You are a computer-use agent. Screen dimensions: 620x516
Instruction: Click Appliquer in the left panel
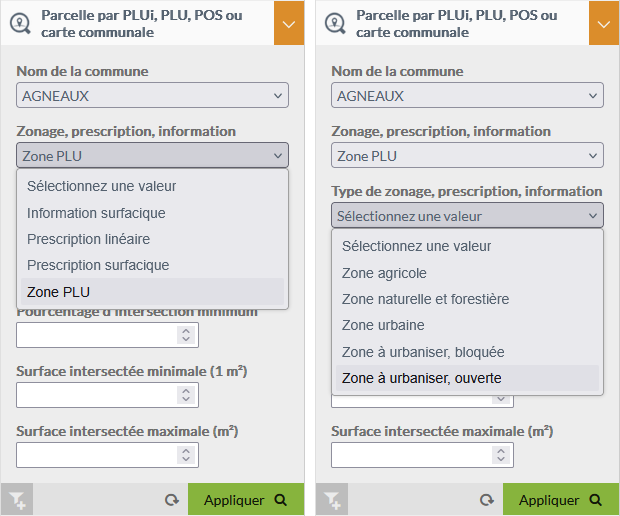pos(246,500)
